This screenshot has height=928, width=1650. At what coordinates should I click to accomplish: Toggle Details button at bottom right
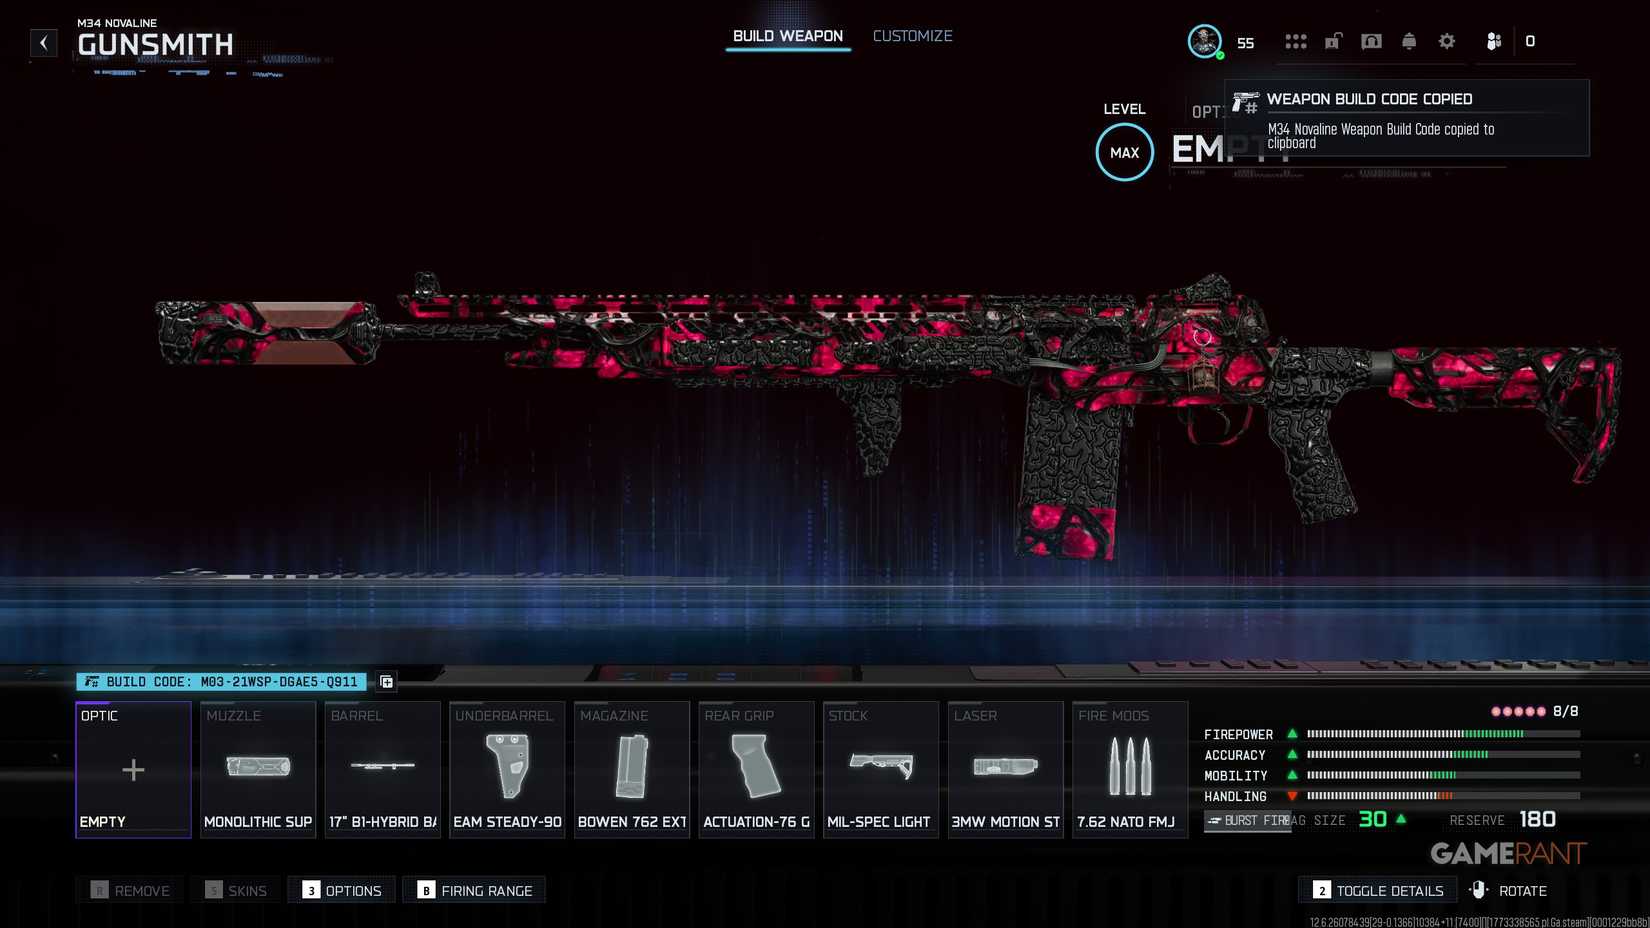(1378, 890)
